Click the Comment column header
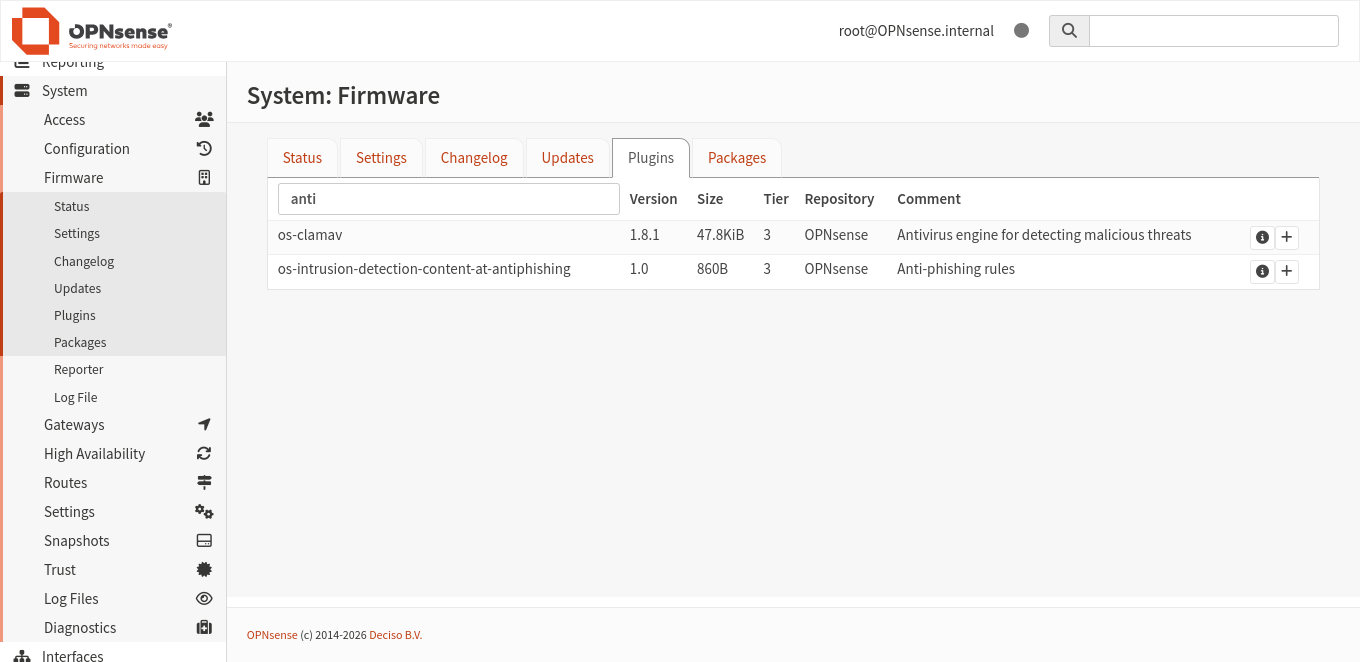The height and width of the screenshot is (662, 1360). [x=929, y=199]
